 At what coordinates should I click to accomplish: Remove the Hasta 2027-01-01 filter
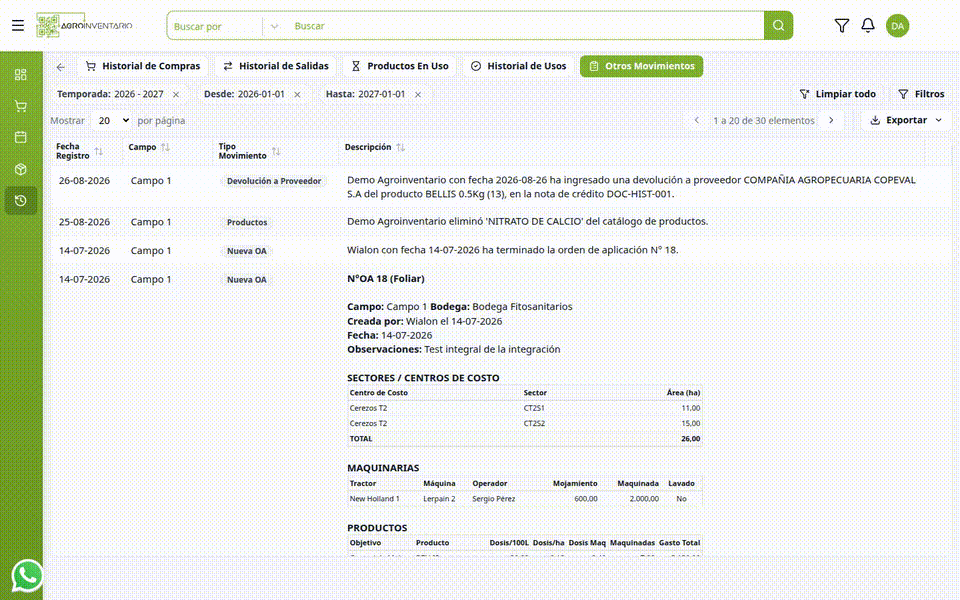click(418, 94)
